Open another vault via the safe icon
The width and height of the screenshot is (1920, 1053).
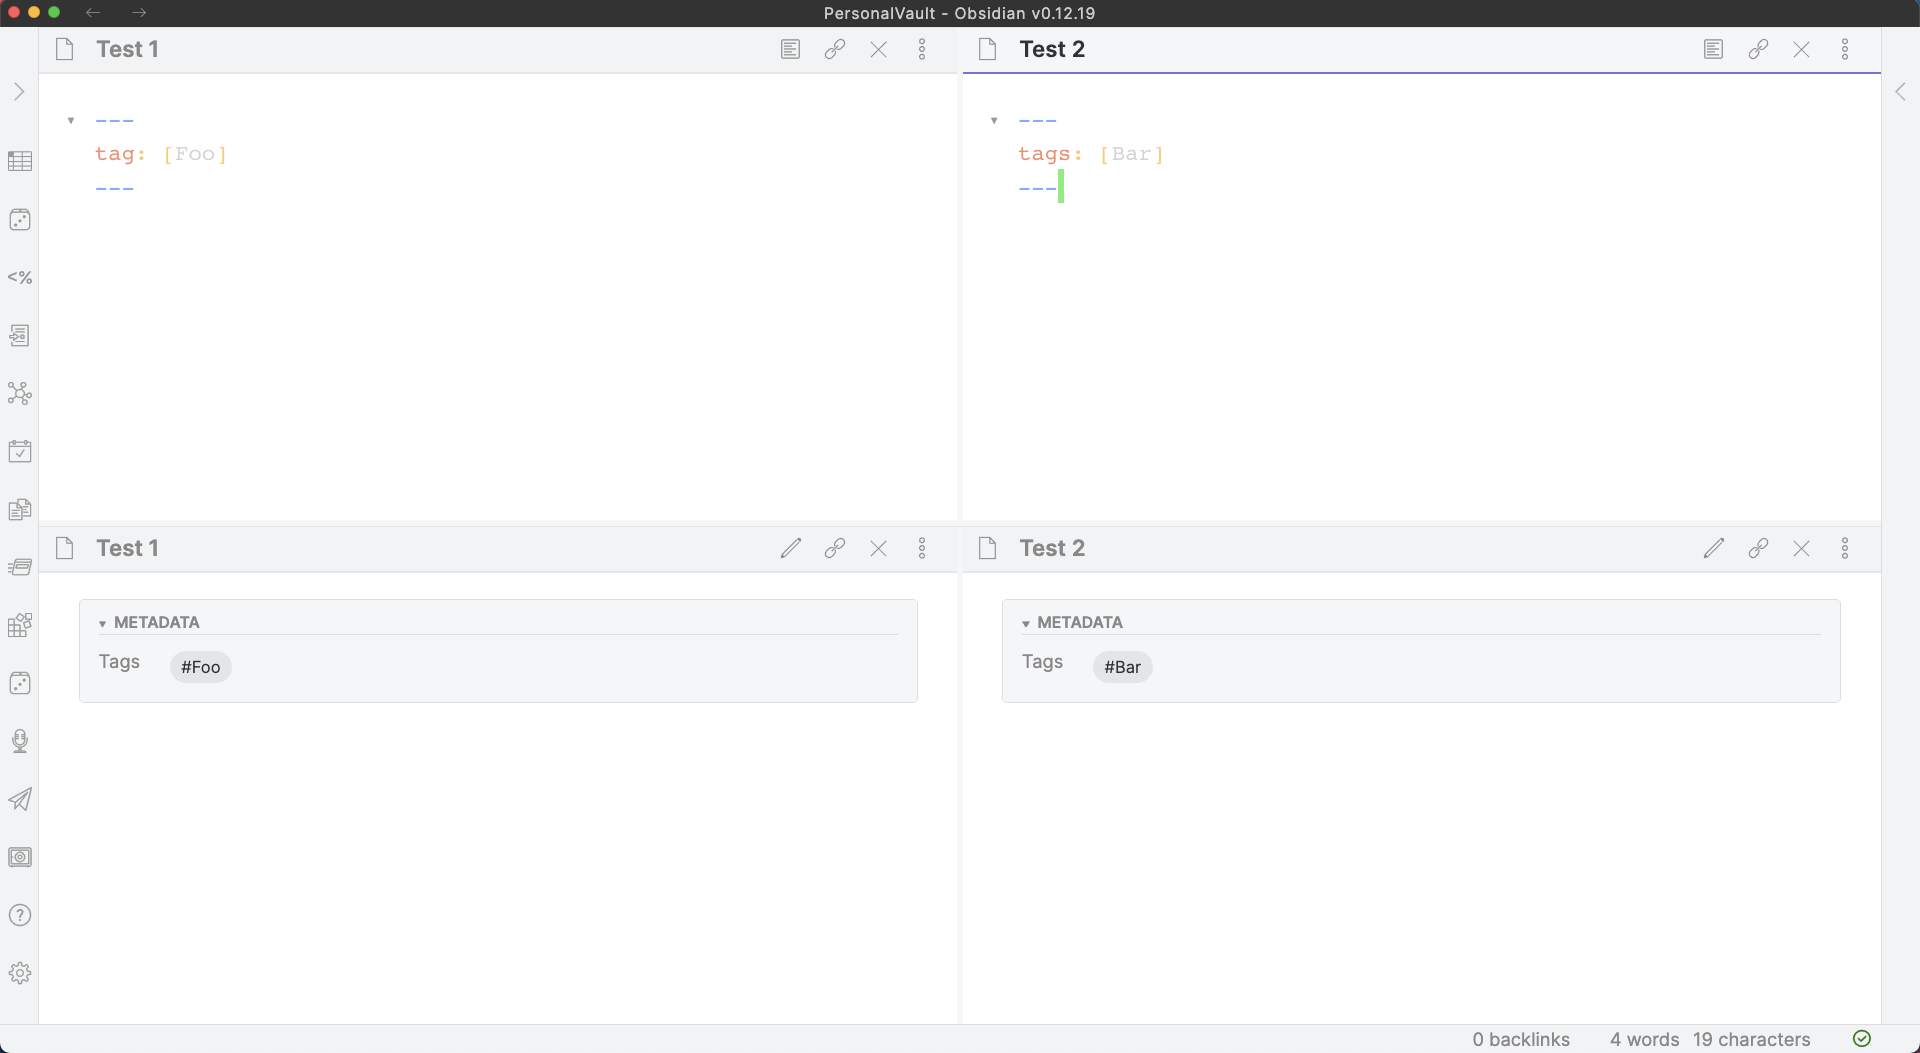click(x=20, y=857)
